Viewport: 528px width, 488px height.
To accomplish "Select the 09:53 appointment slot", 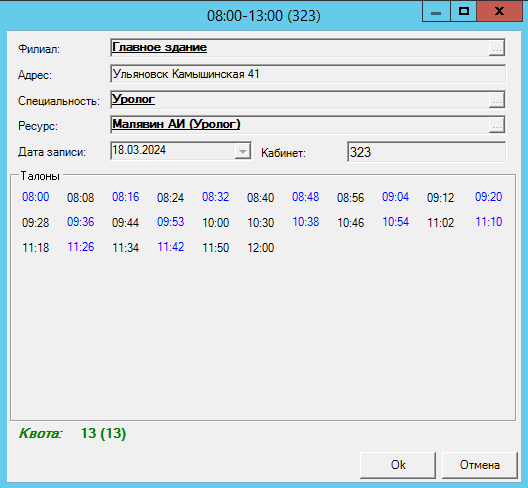I will (171, 222).
